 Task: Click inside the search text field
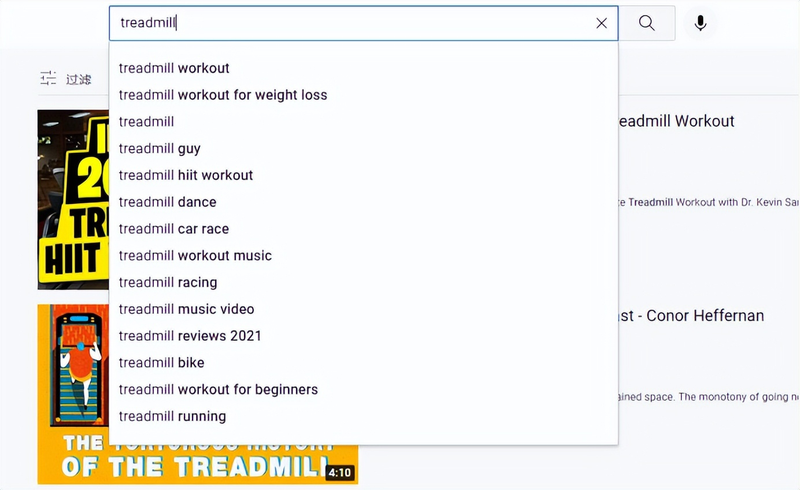[350, 23]
